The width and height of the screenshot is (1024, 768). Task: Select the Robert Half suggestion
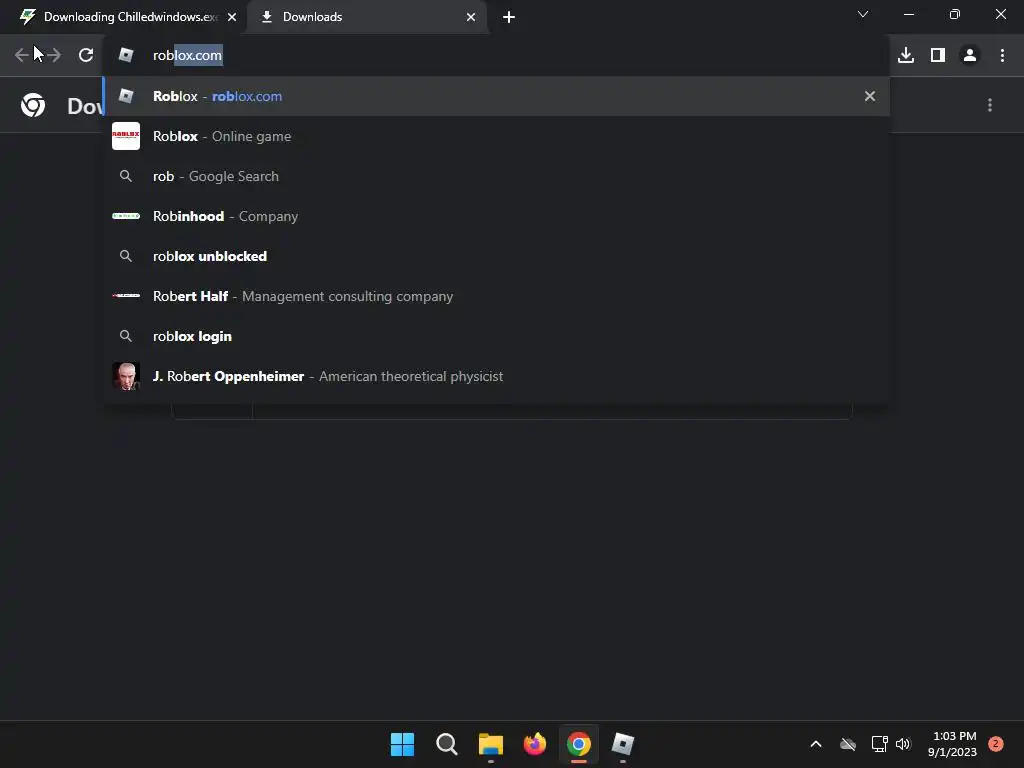click(x=496, y=296)
